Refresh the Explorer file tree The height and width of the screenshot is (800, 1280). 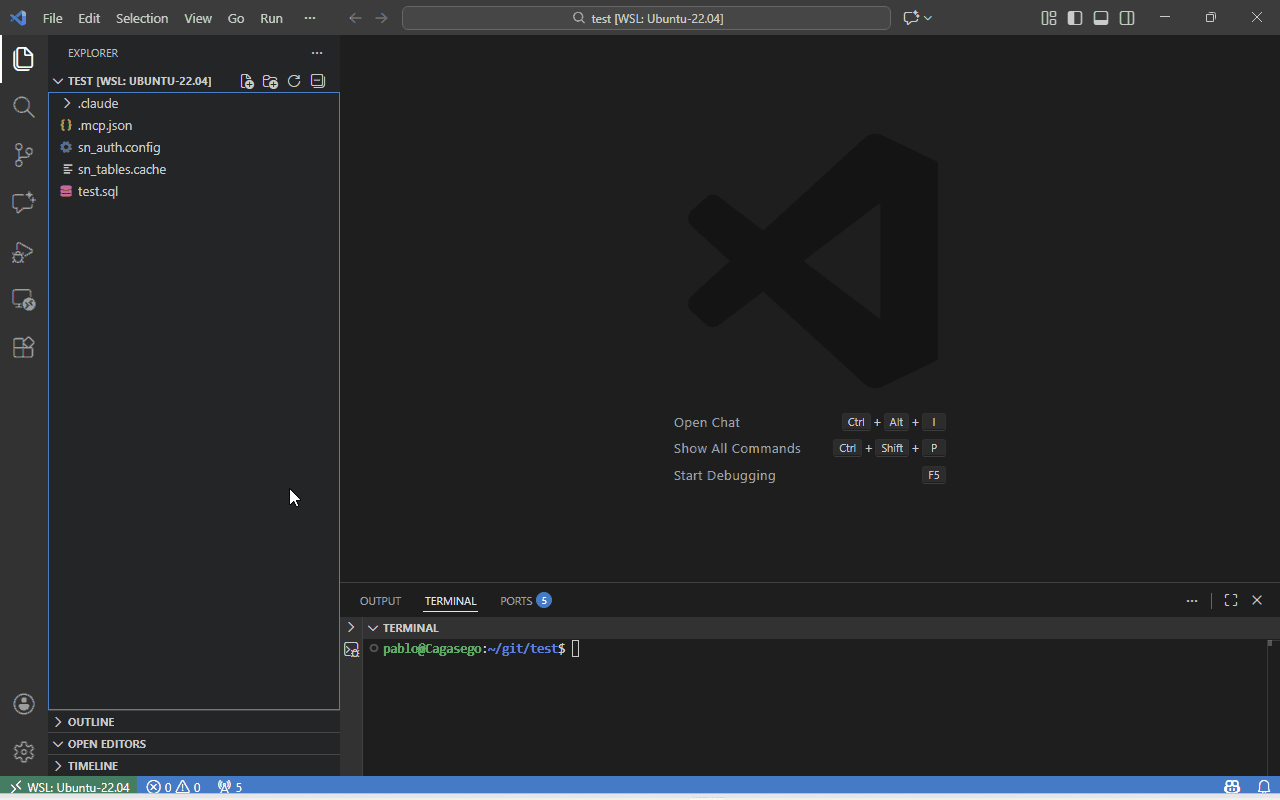coord(293,81)
